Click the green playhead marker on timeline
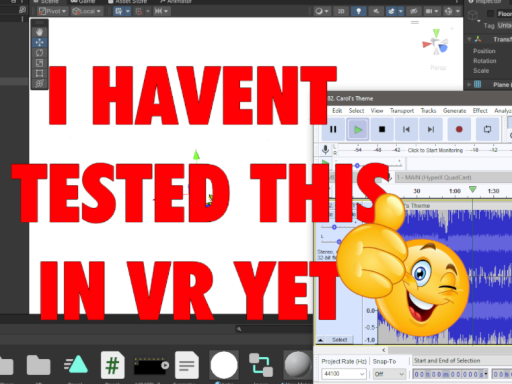The image size is (512, 384). [472, 190]
